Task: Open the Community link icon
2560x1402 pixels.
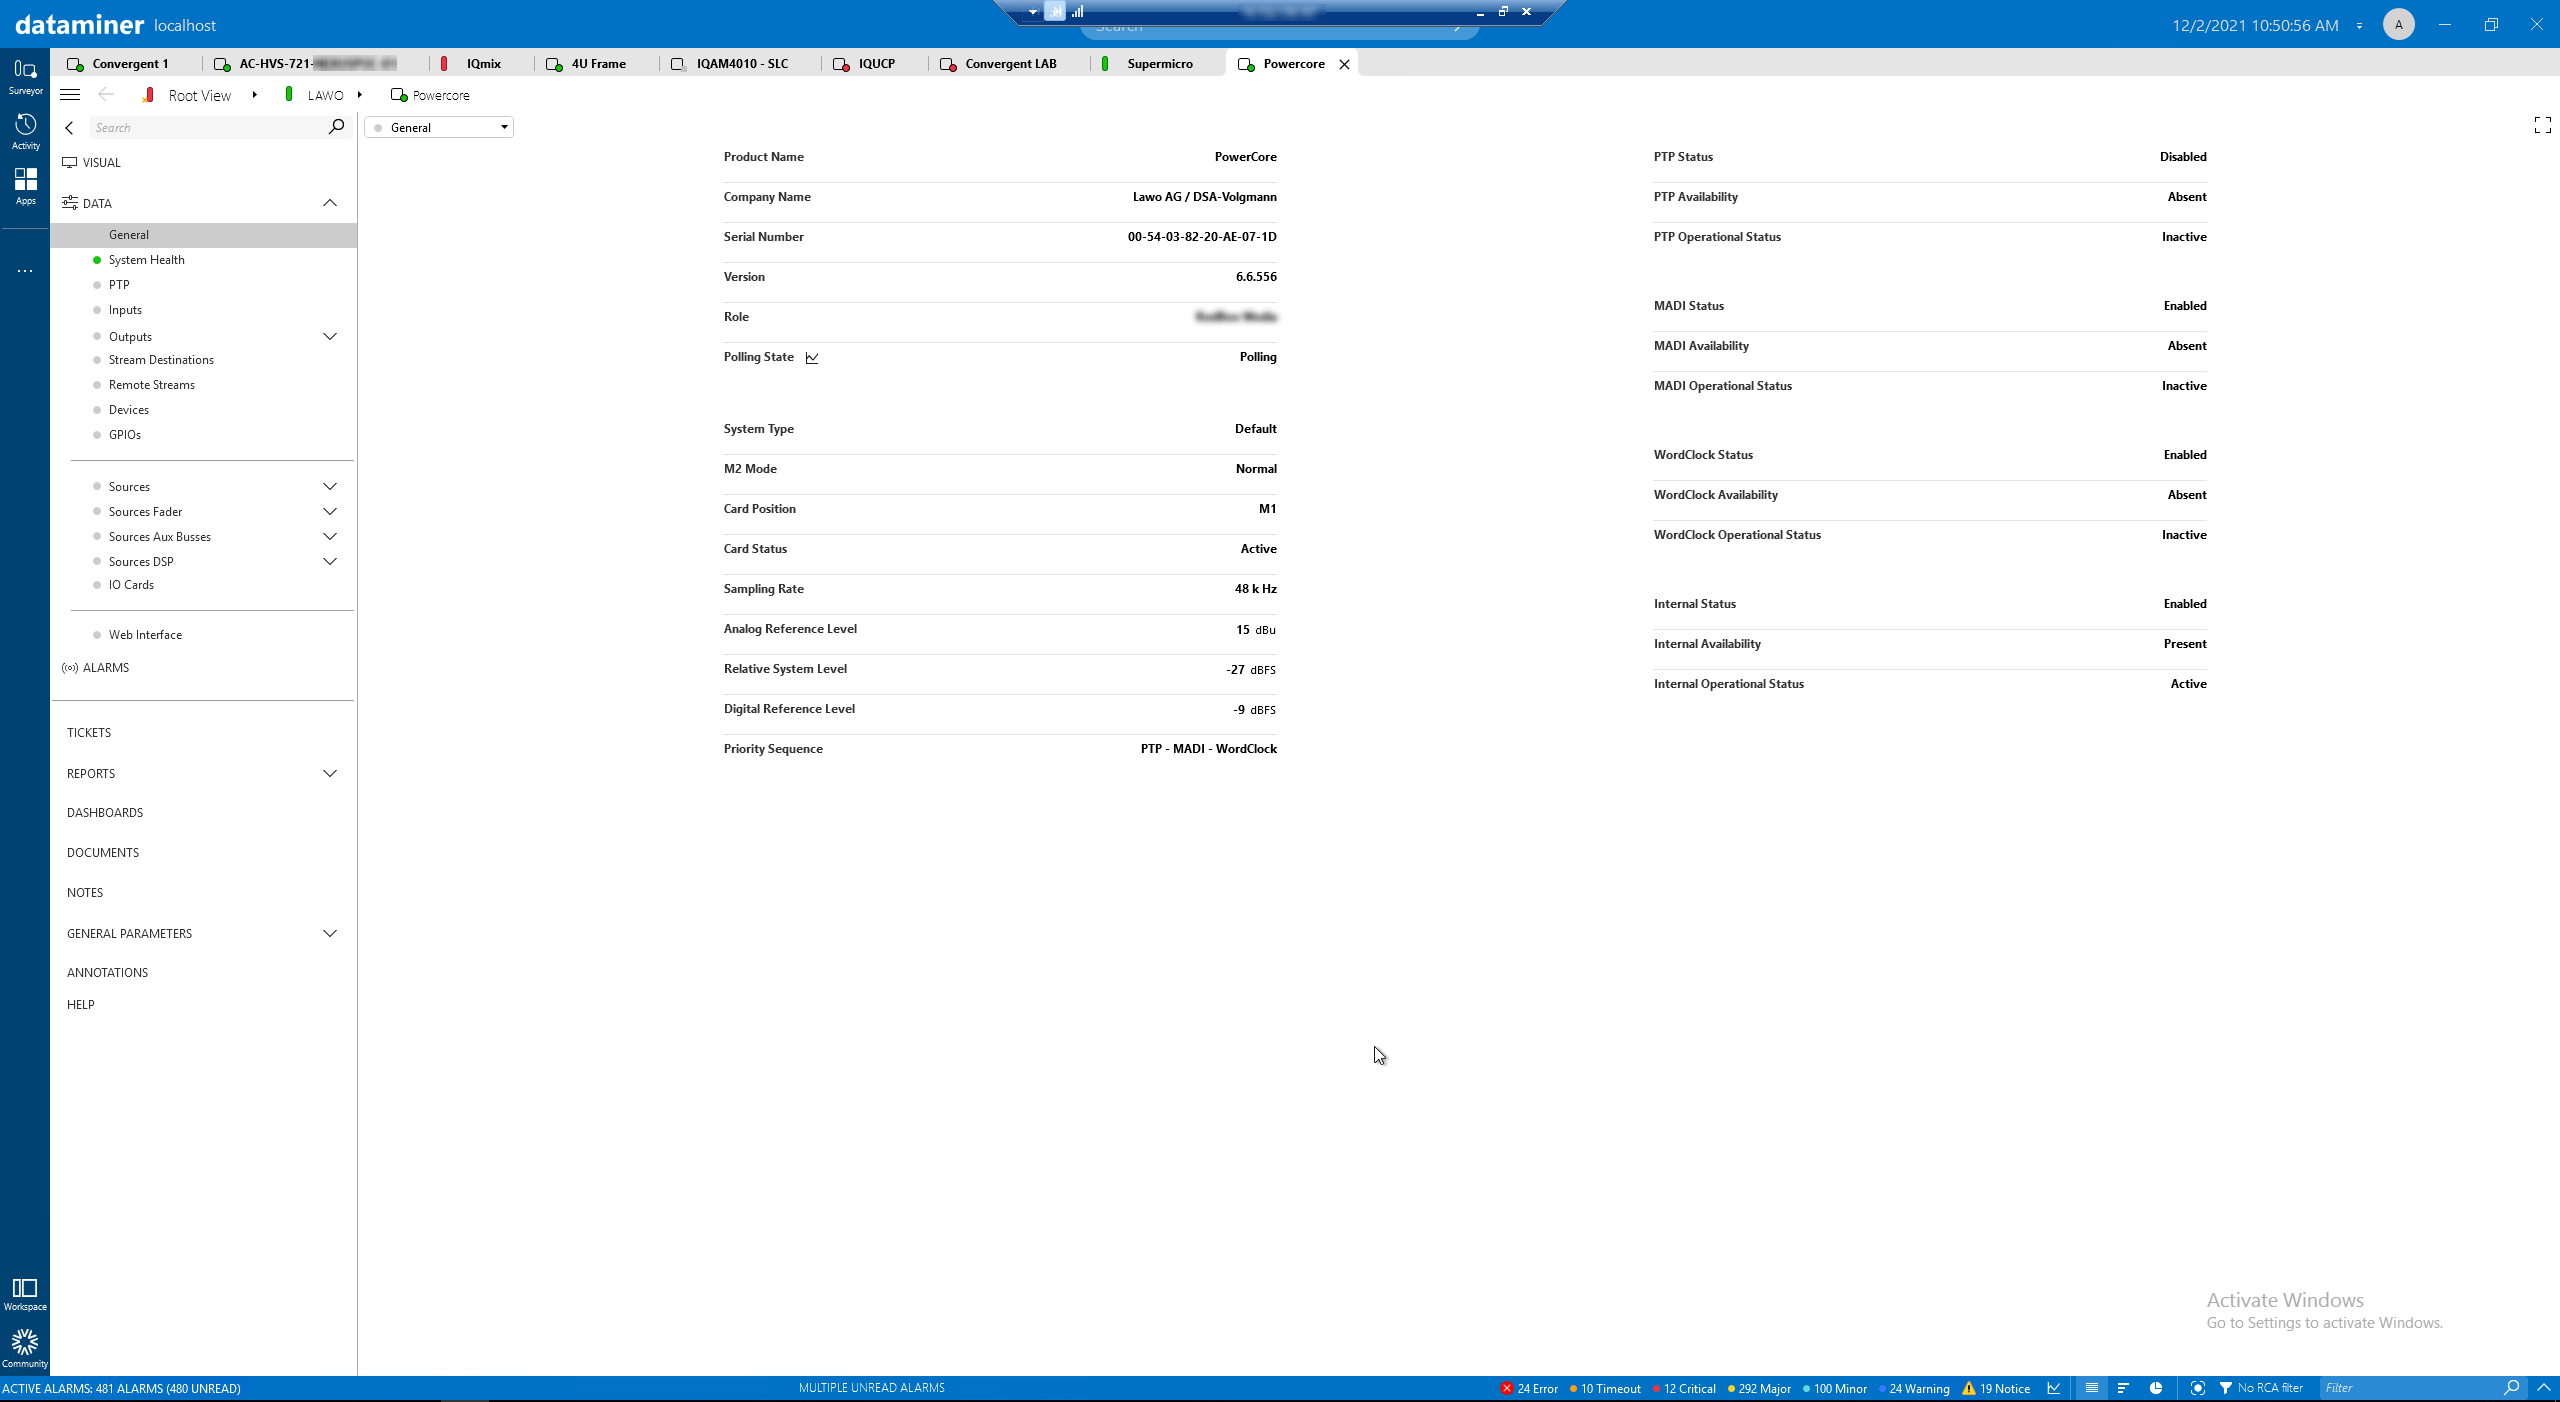Action: (x=25, y=1348)
